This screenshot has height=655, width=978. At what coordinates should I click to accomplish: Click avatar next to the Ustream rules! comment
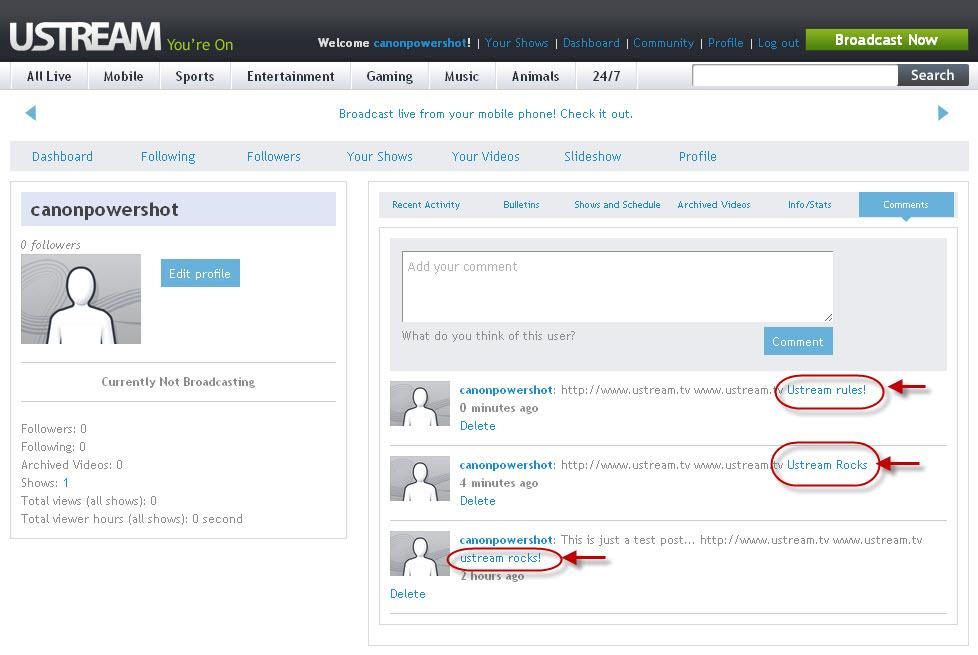pyautogui.click(x=419, y=404)
